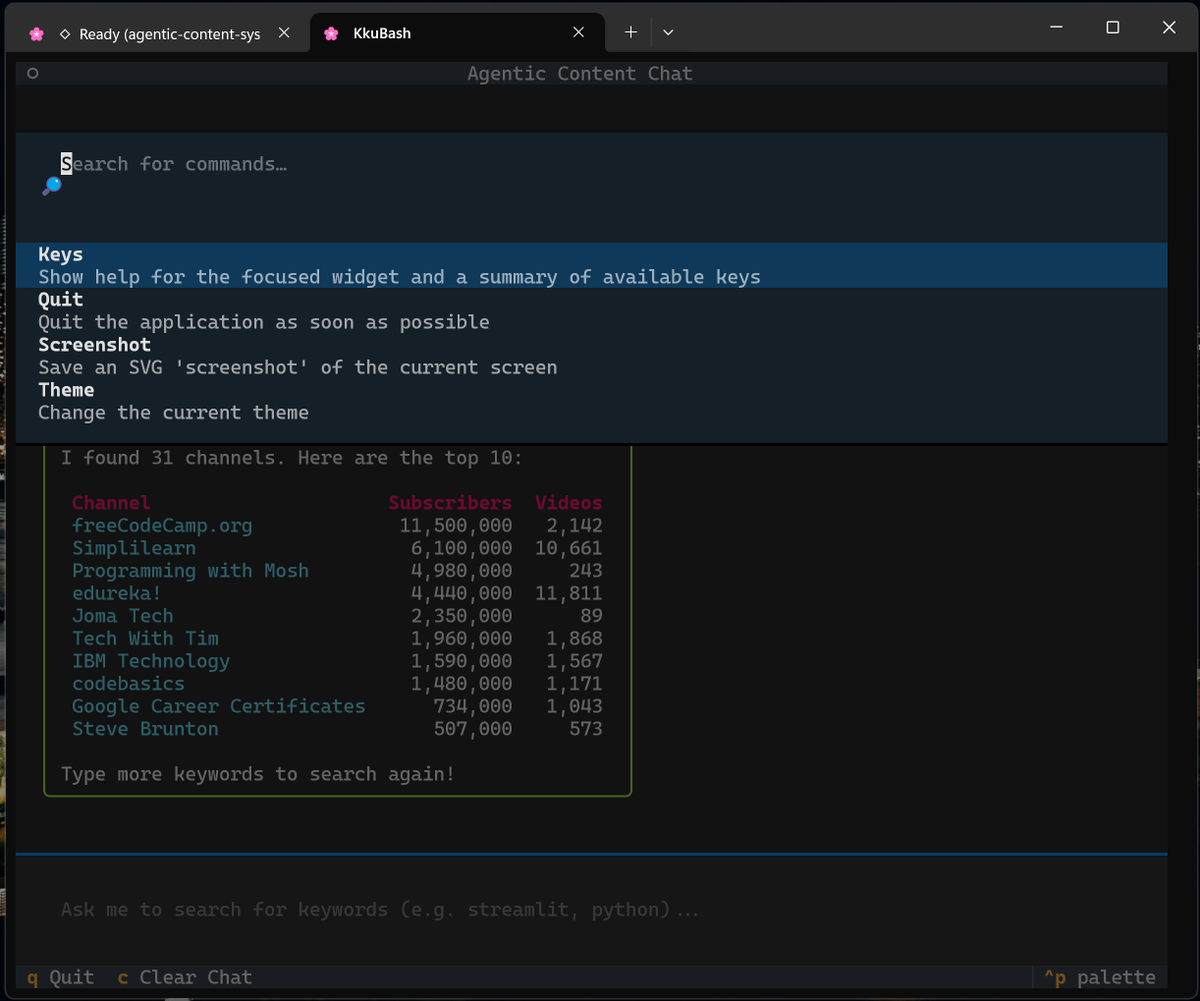Click the flower icon on KkuBash tab

point(331,33)
